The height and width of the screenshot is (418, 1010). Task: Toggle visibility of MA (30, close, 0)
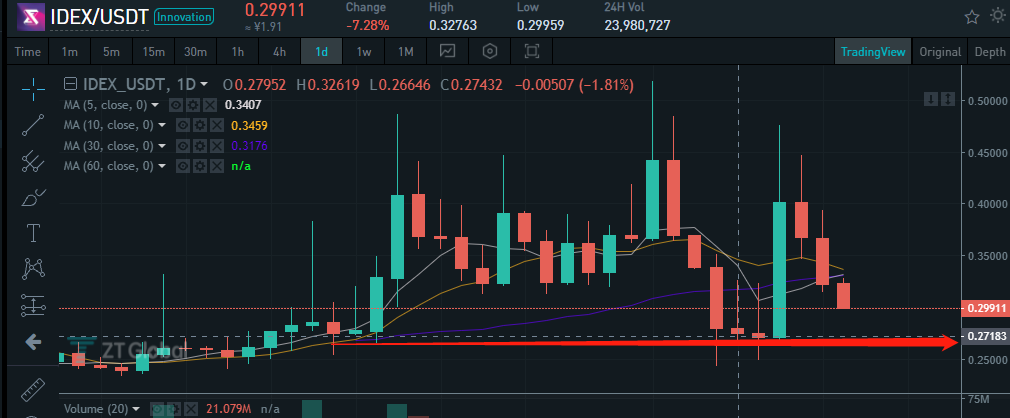[x=183, y=146]
